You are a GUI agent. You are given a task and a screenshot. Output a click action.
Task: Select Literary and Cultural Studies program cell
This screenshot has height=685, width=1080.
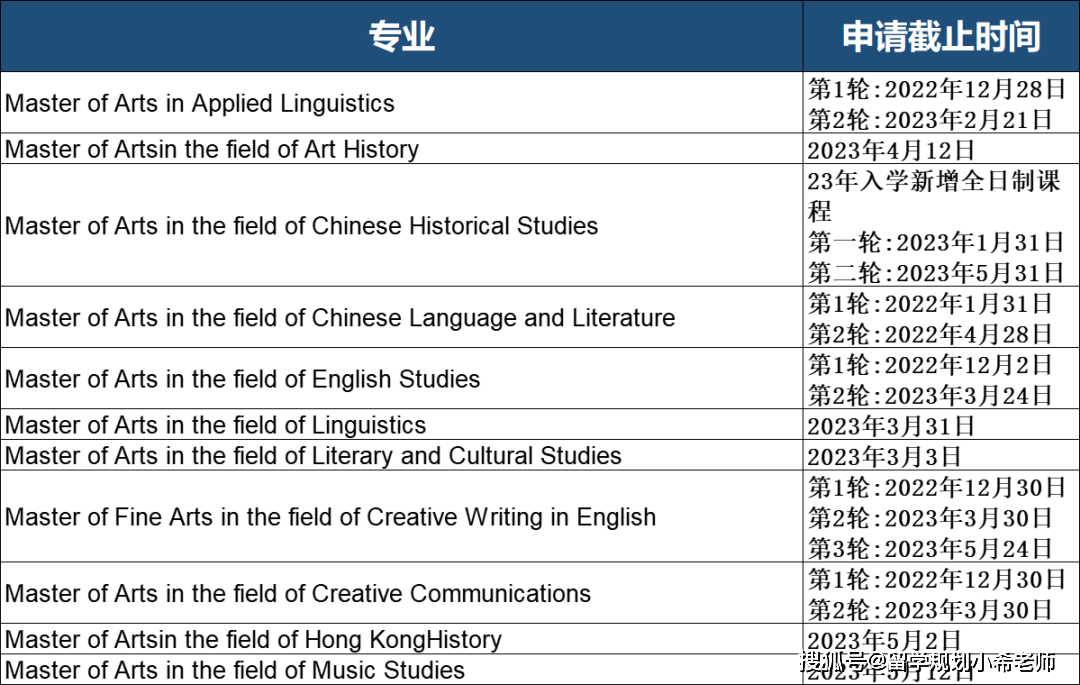pyautogui.click(x=402, y=455)
